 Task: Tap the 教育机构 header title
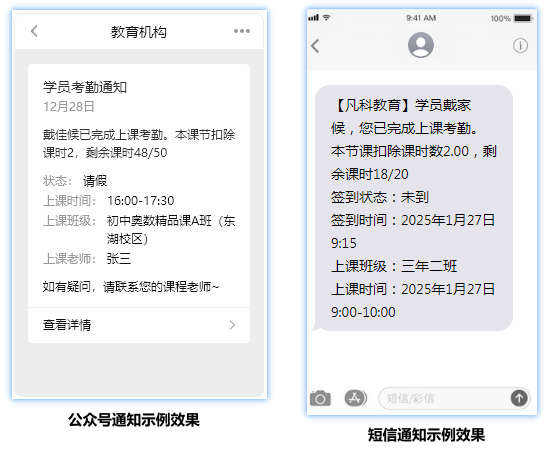click(139, 32)
